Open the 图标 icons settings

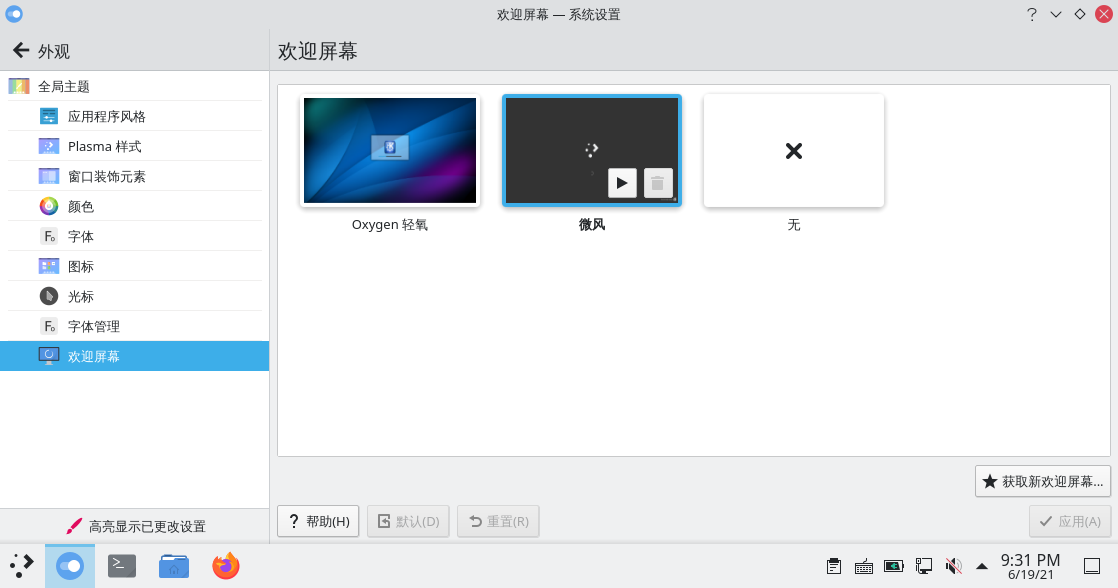(80, 267)
